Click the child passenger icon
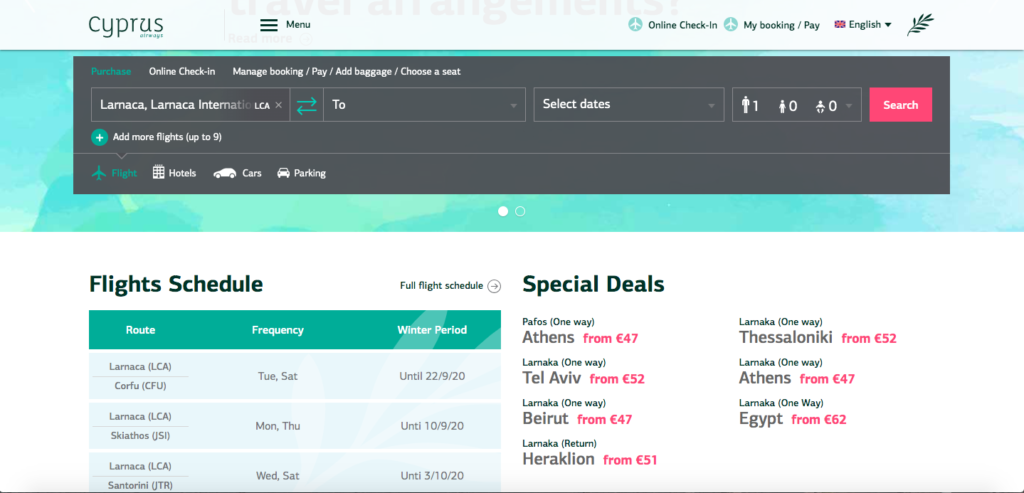Image resolution: width=1024 pixels, height=493 pixels. (x=782, y=106)
